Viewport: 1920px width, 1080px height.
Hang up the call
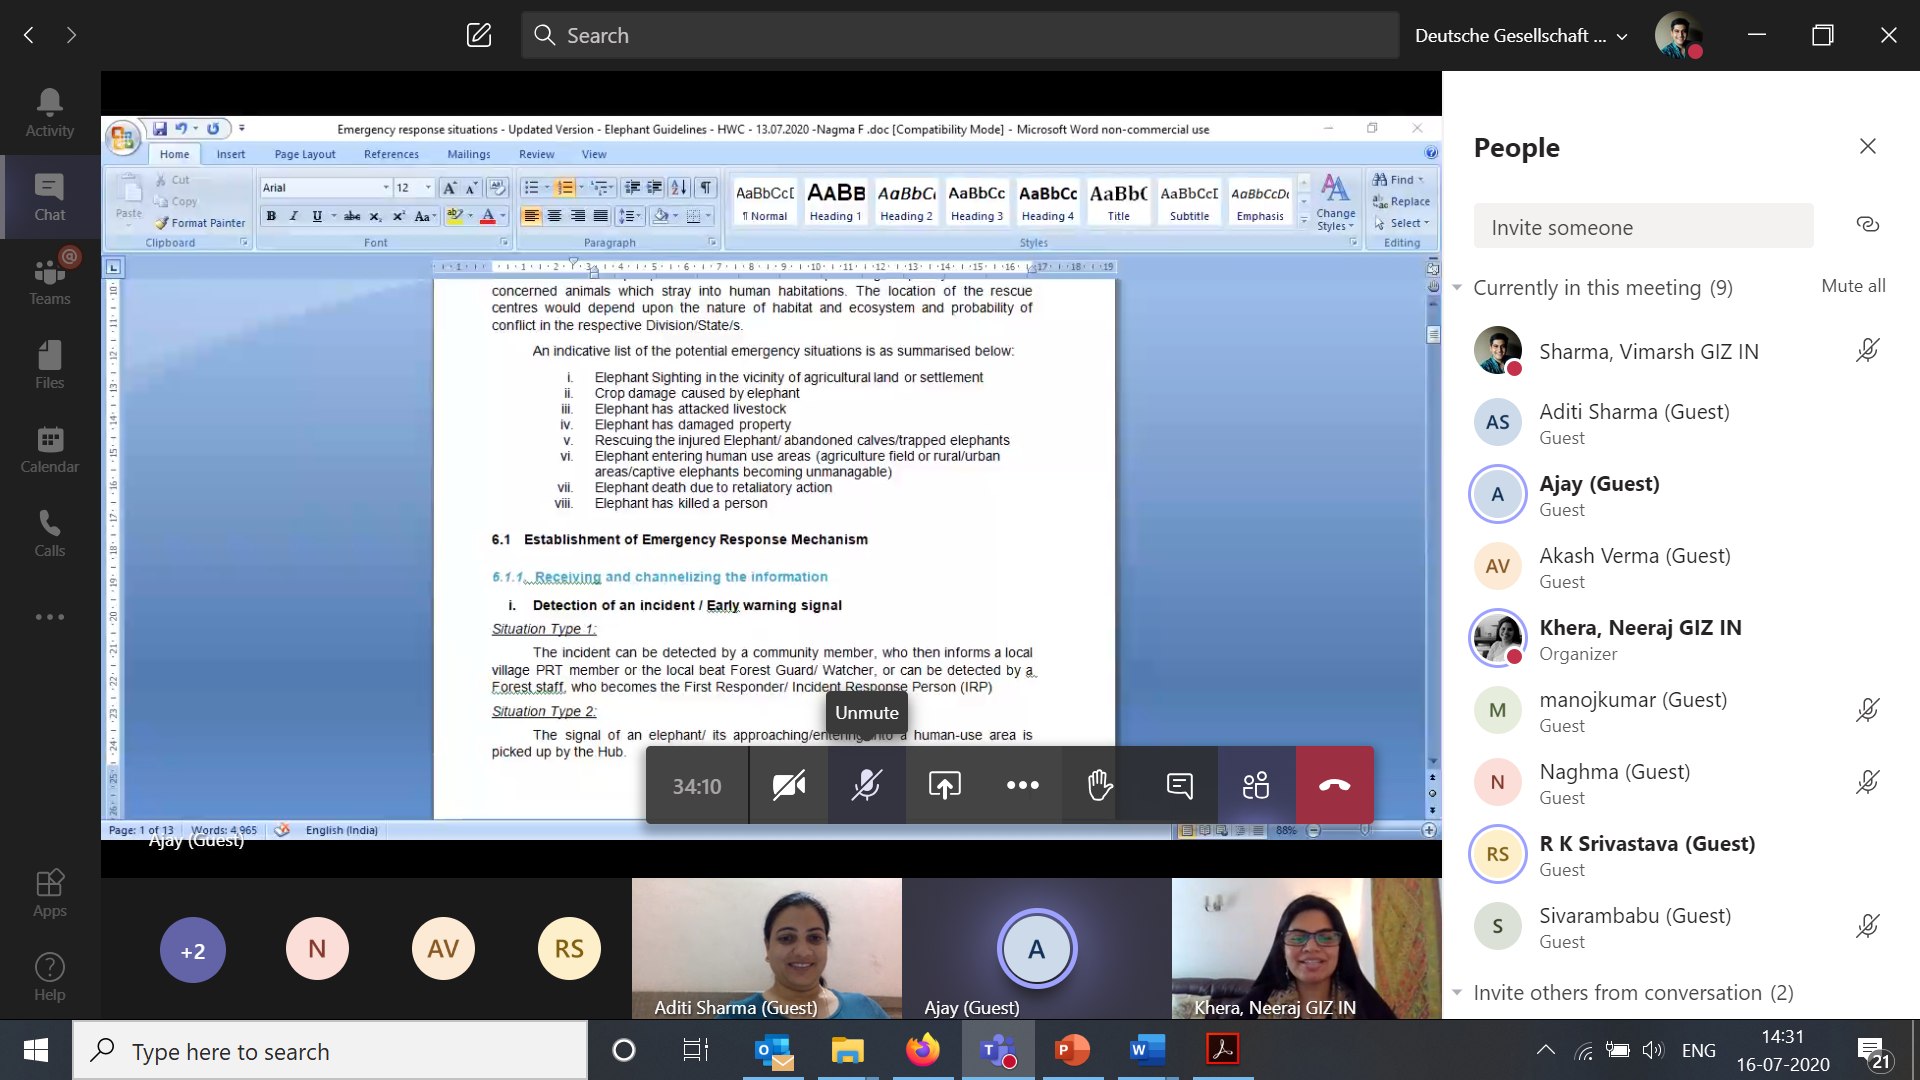tap(1334, 786)
